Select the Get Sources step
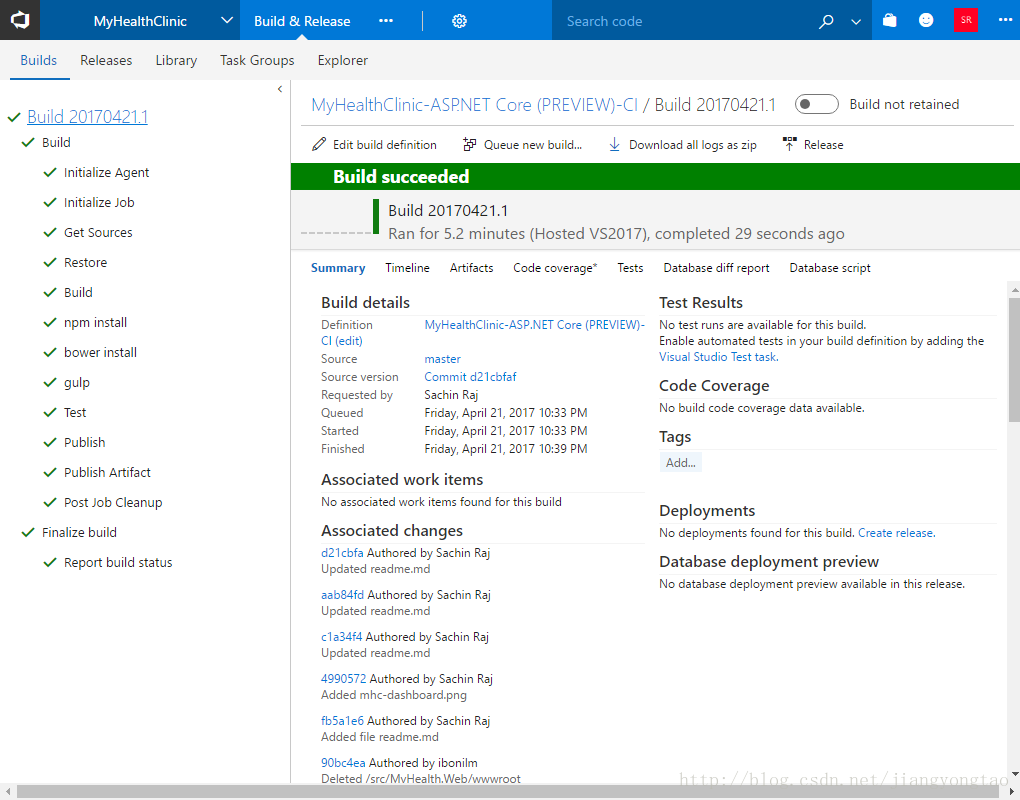1020x800 pixels. 98,232
